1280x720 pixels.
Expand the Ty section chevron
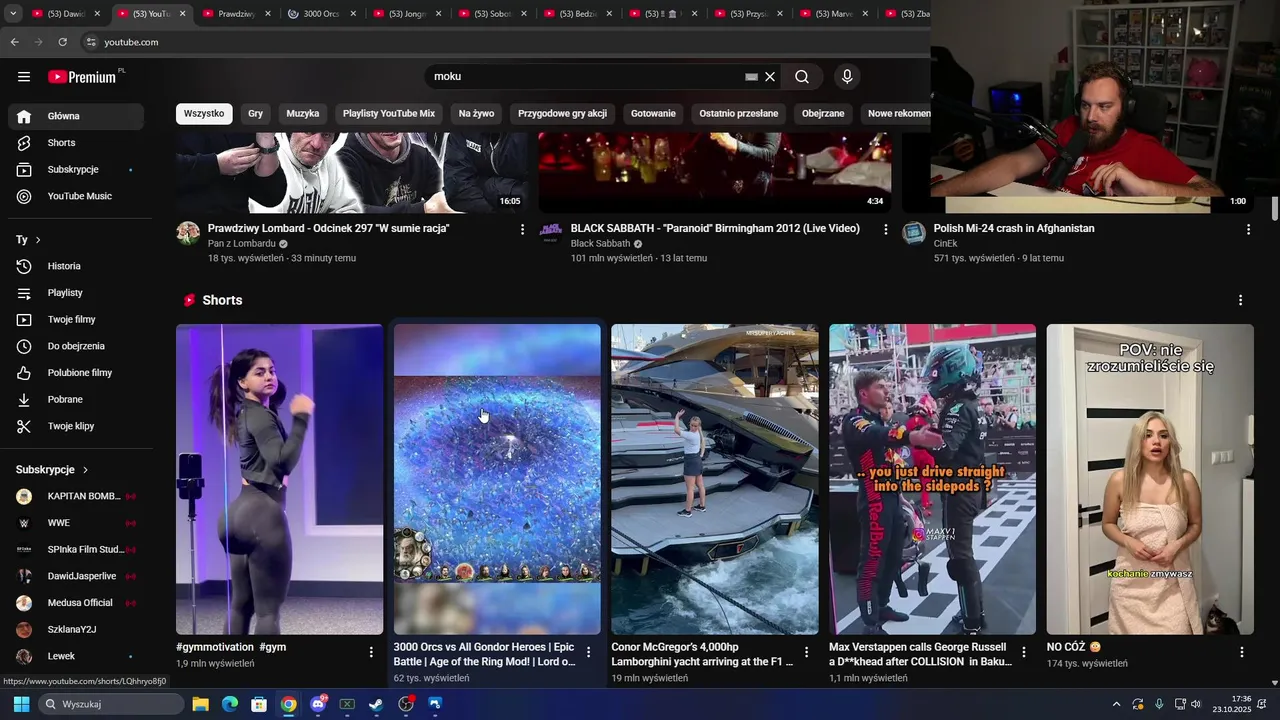pos(38,240)
